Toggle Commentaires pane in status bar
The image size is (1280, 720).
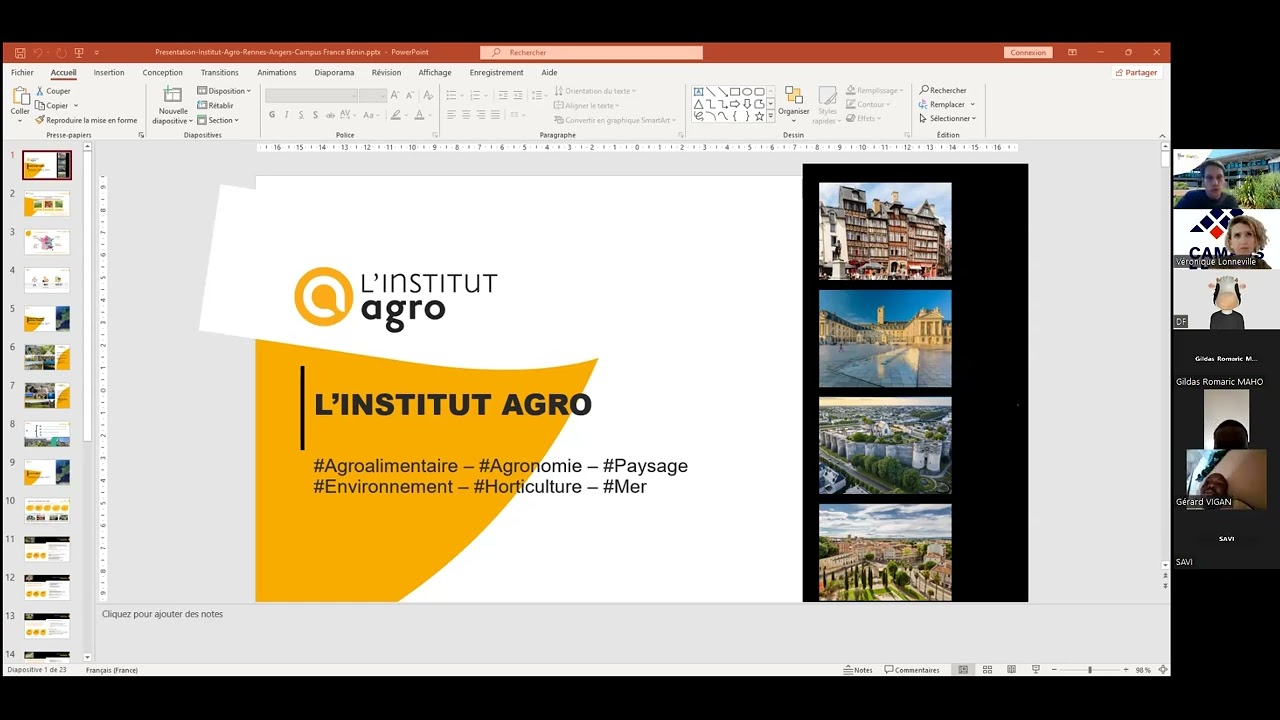[x=911, y=670]
